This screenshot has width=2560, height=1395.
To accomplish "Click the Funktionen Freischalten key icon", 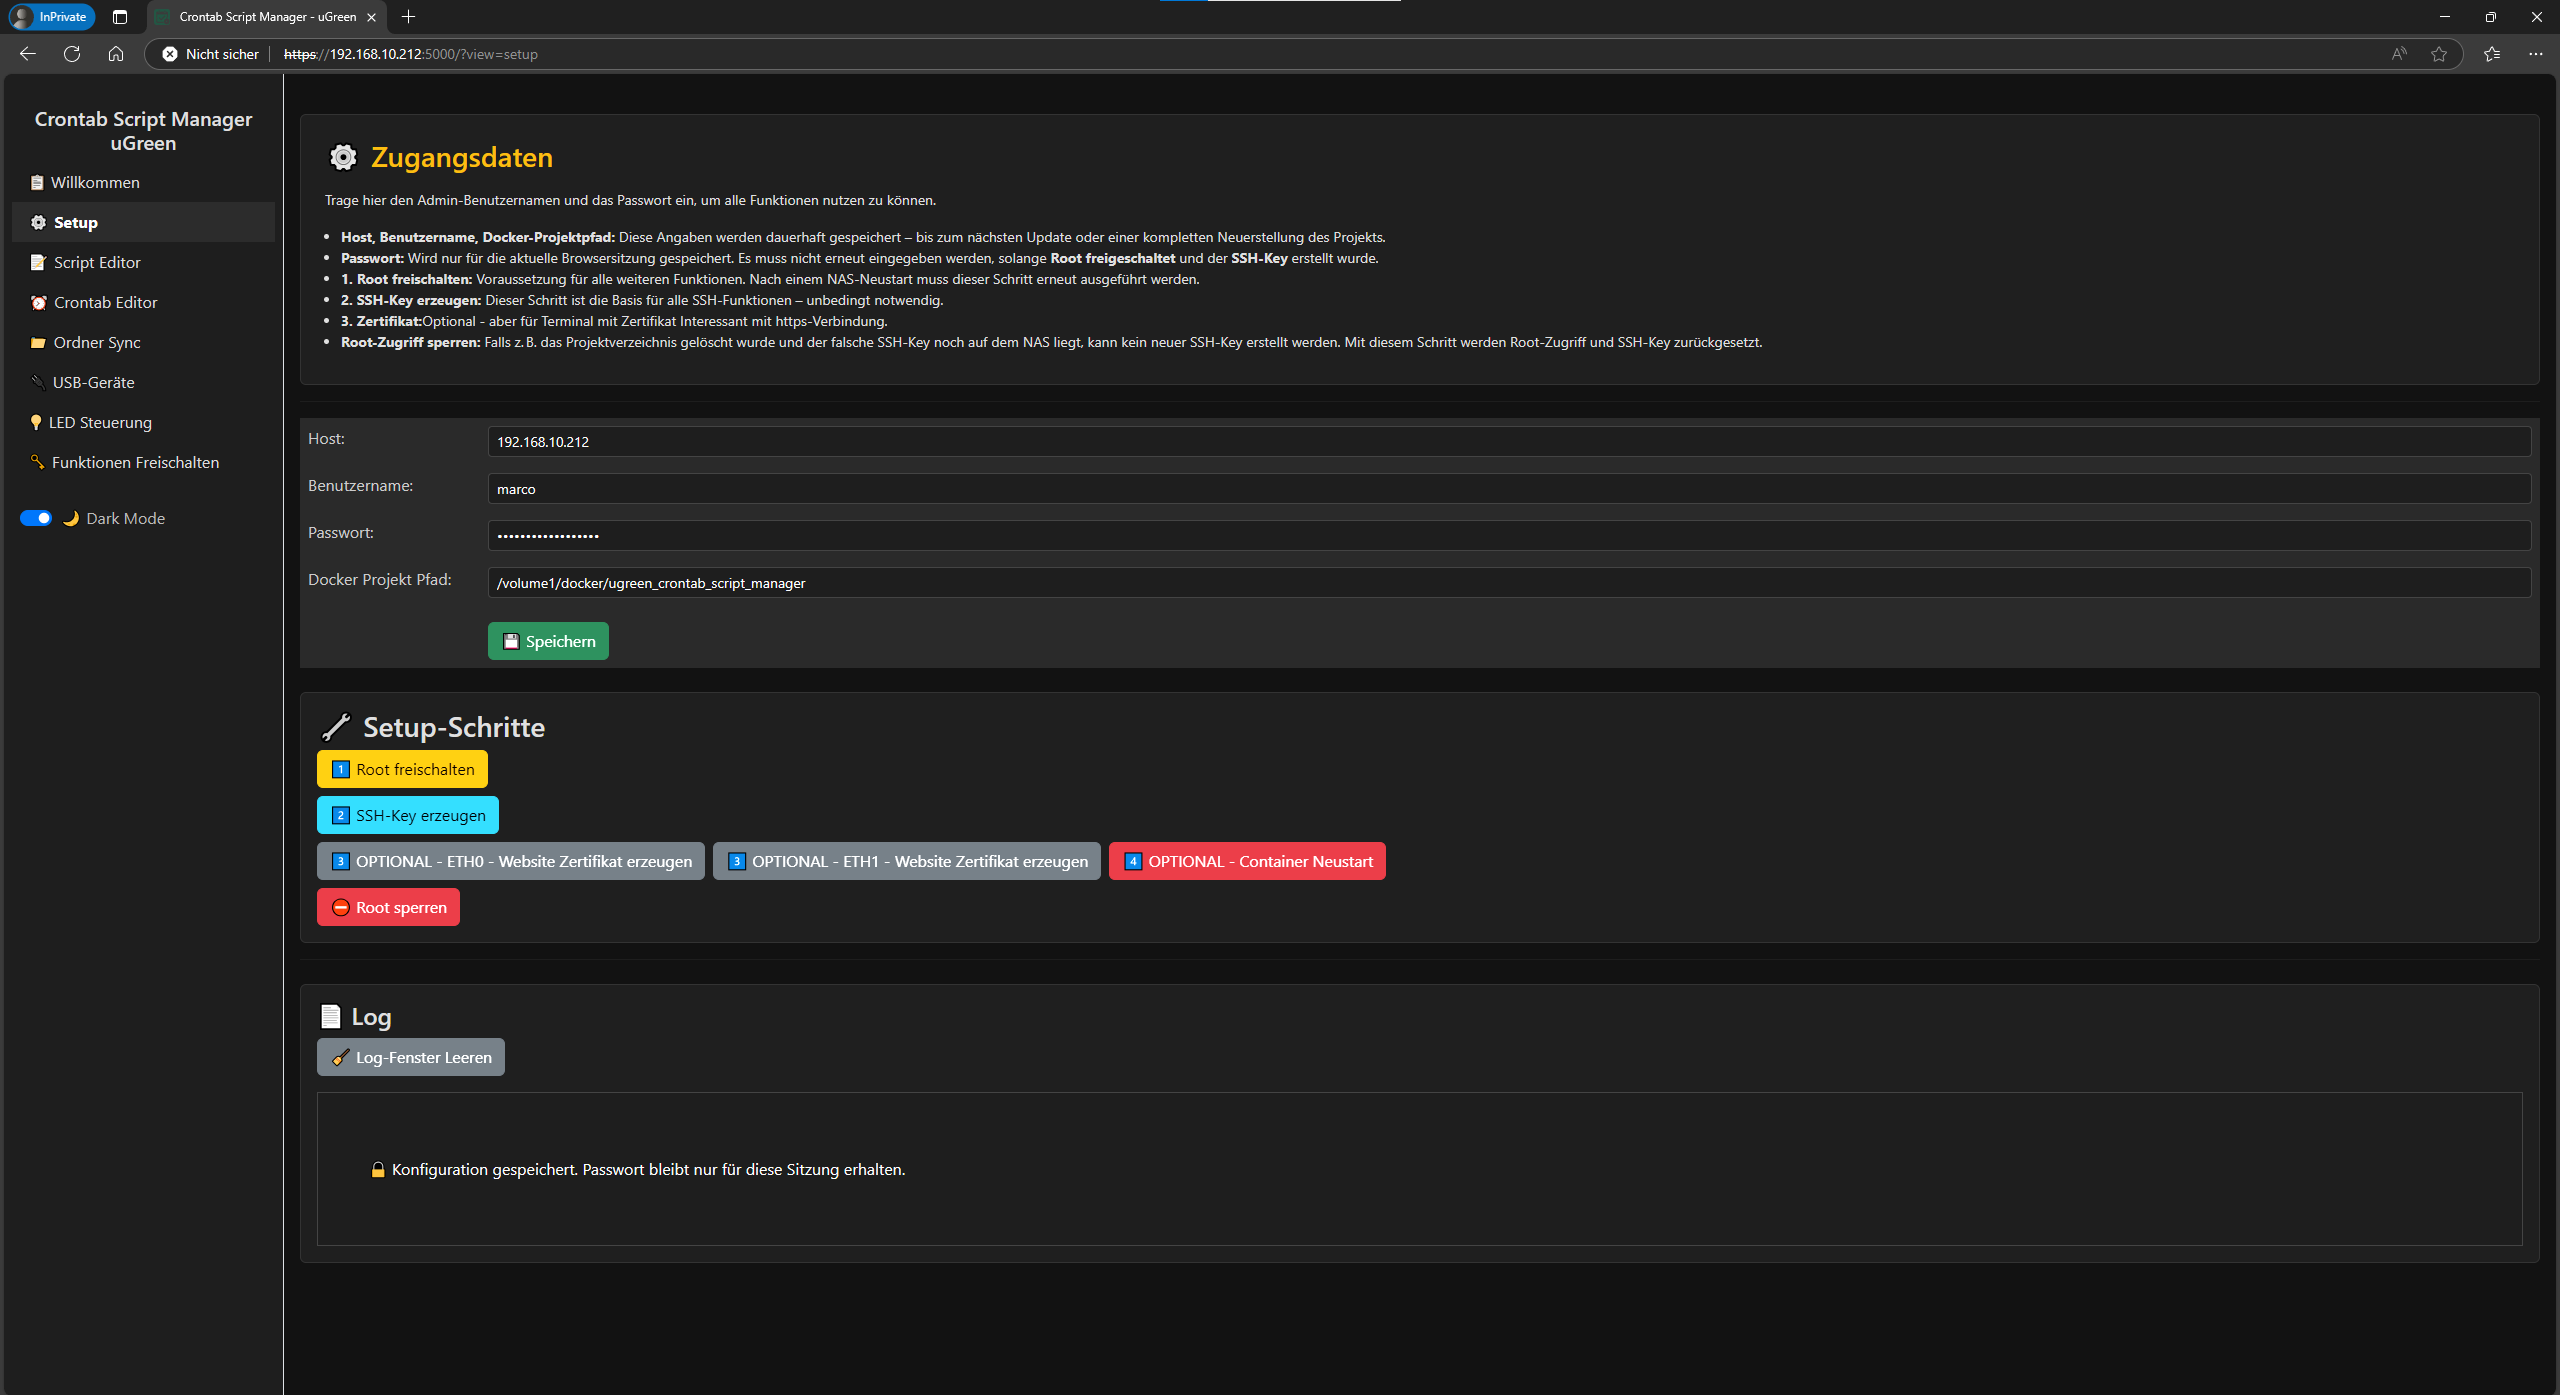I will pyautogui.click(x=37, y=462).
